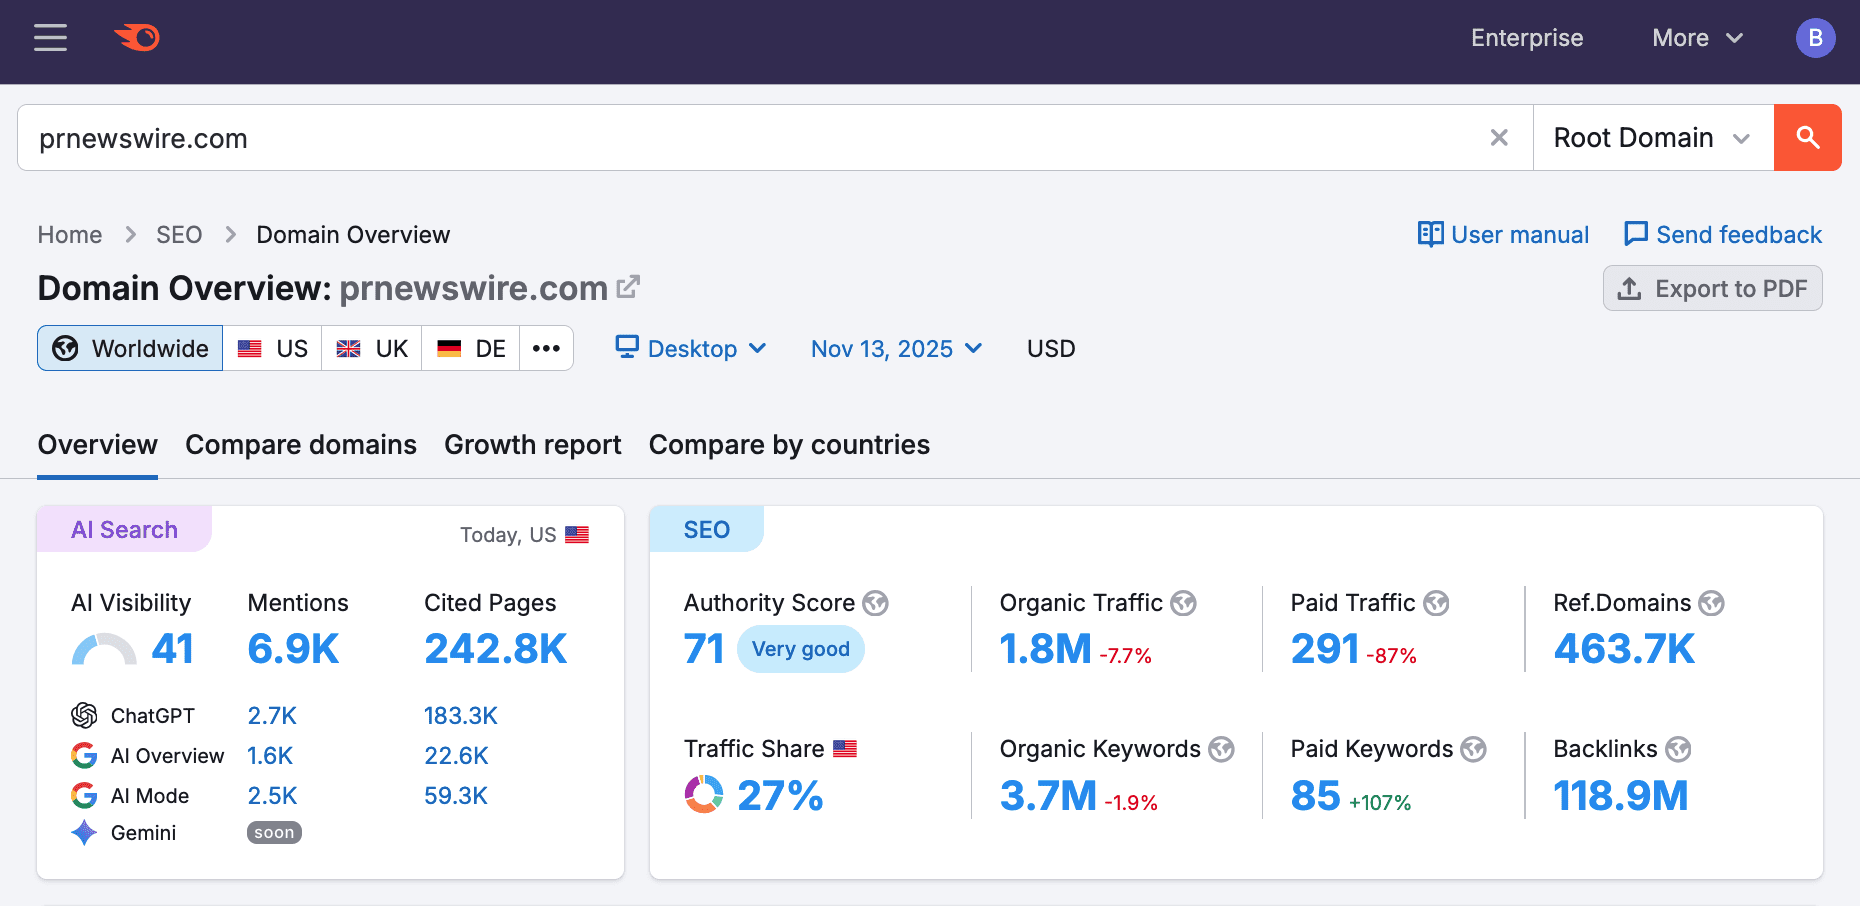Open the Nov 13, 2025 date picker
The image size is (1860, 906).
897,348
